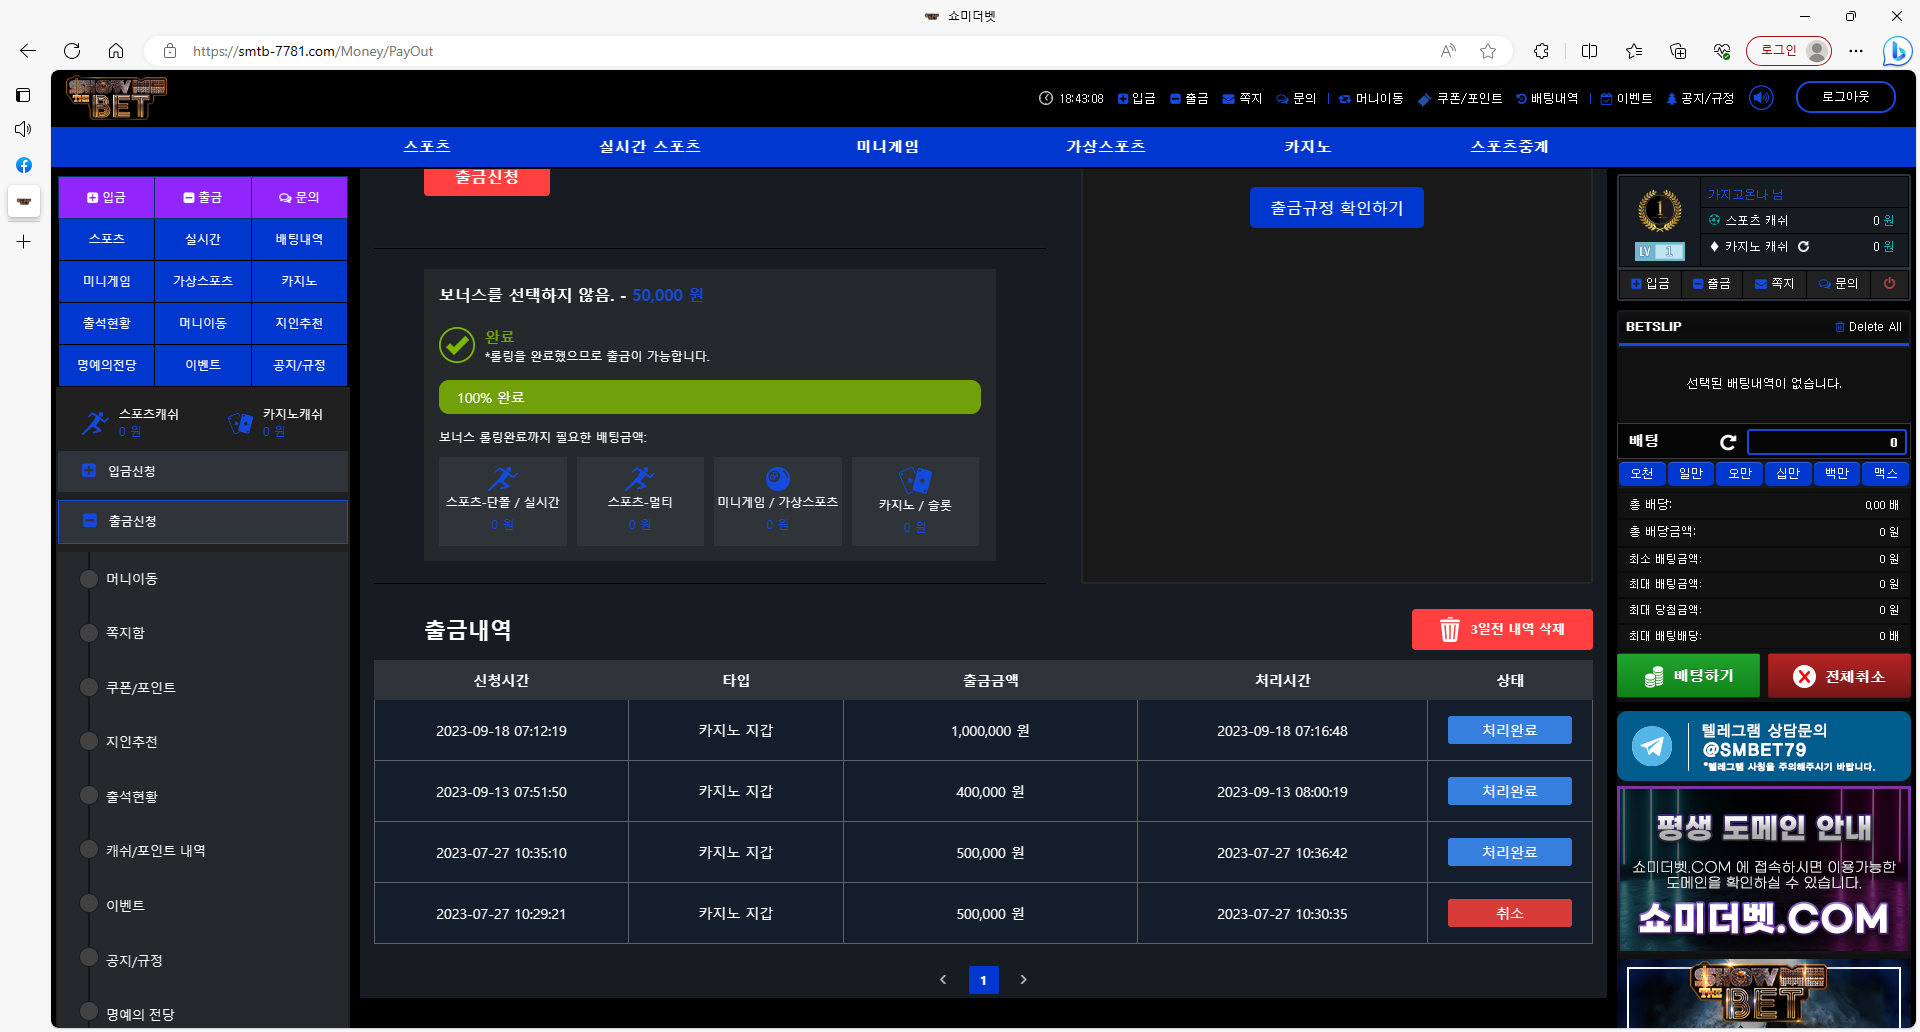Click Delete All in the betslip
1920x1032 pixels.
tap(1868, 327)
